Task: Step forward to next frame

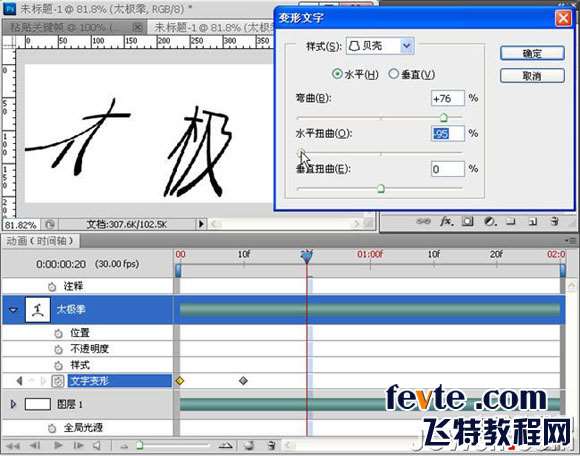Action: coord(78,446)
